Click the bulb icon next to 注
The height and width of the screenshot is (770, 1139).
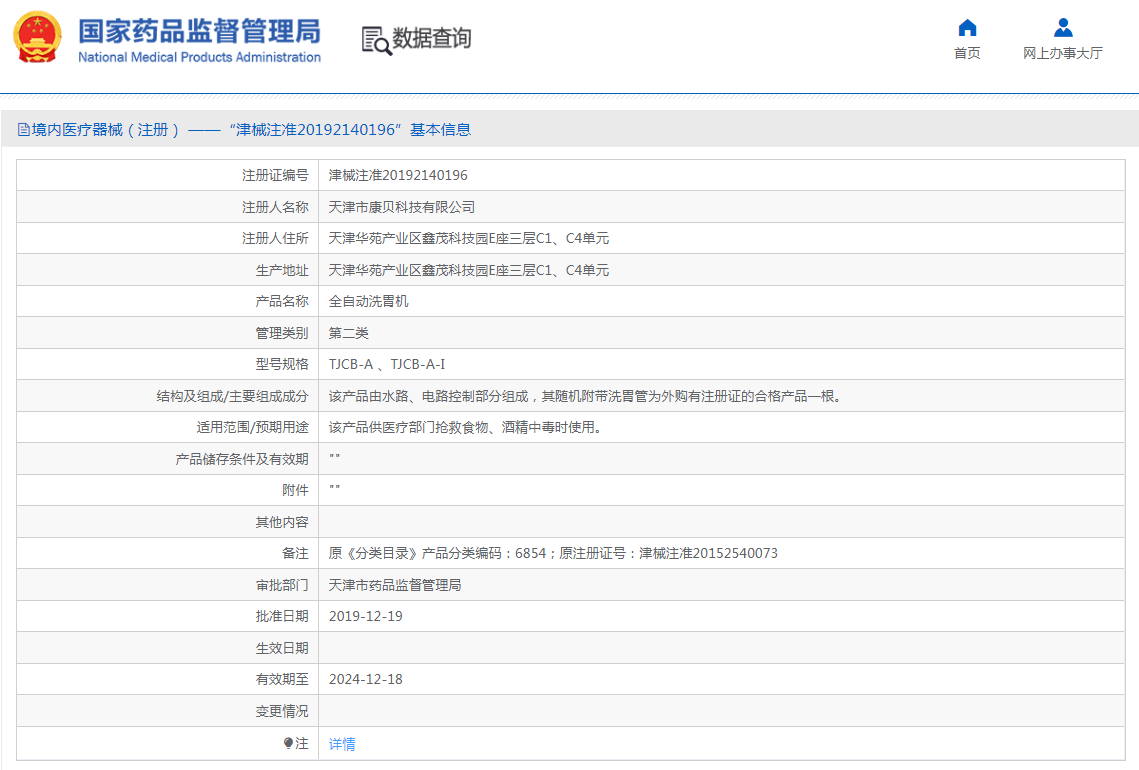pos(288,743)
